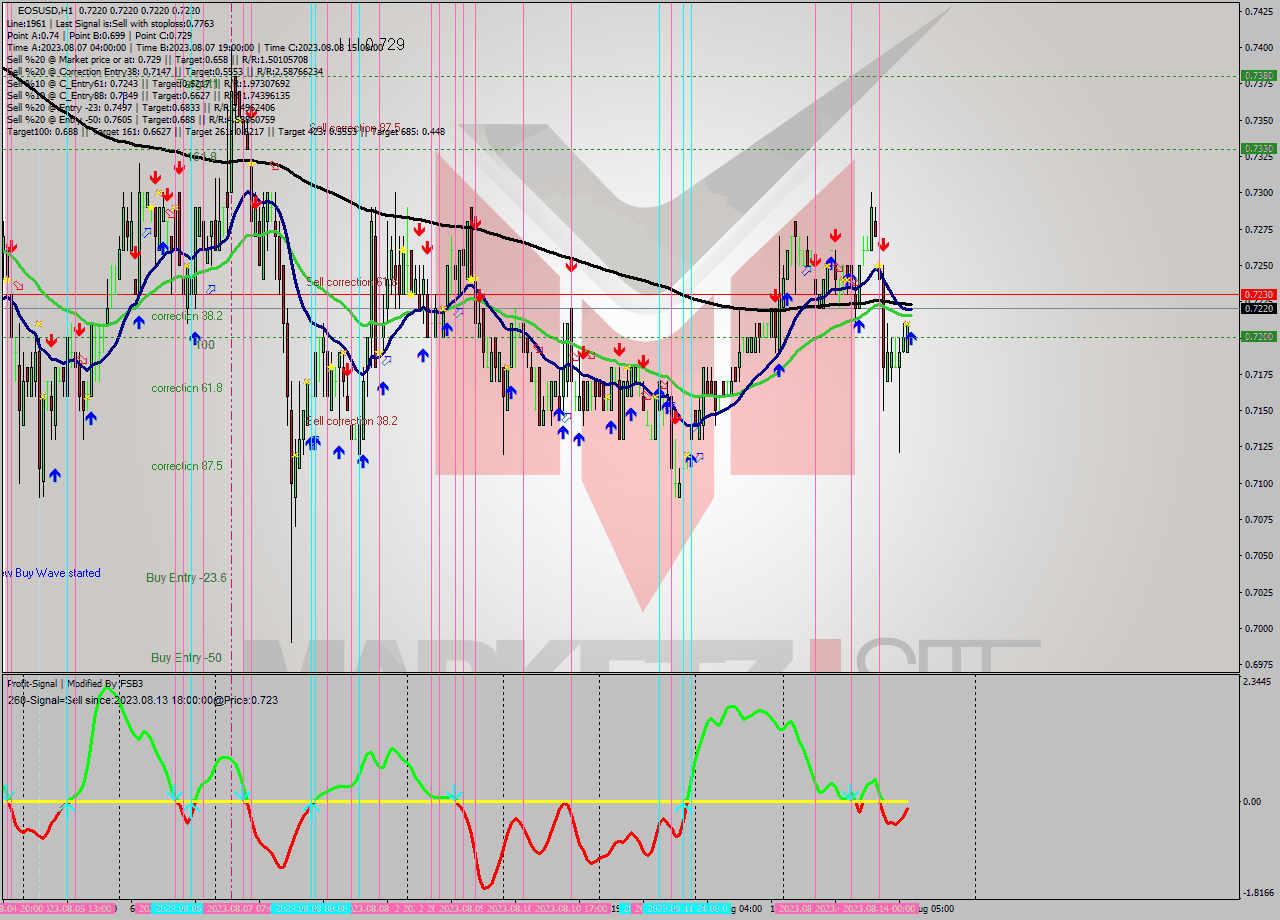Click the -1.8166 indicator scale value
Viewport: 1280px width, 920px height.
point(1257,893)
